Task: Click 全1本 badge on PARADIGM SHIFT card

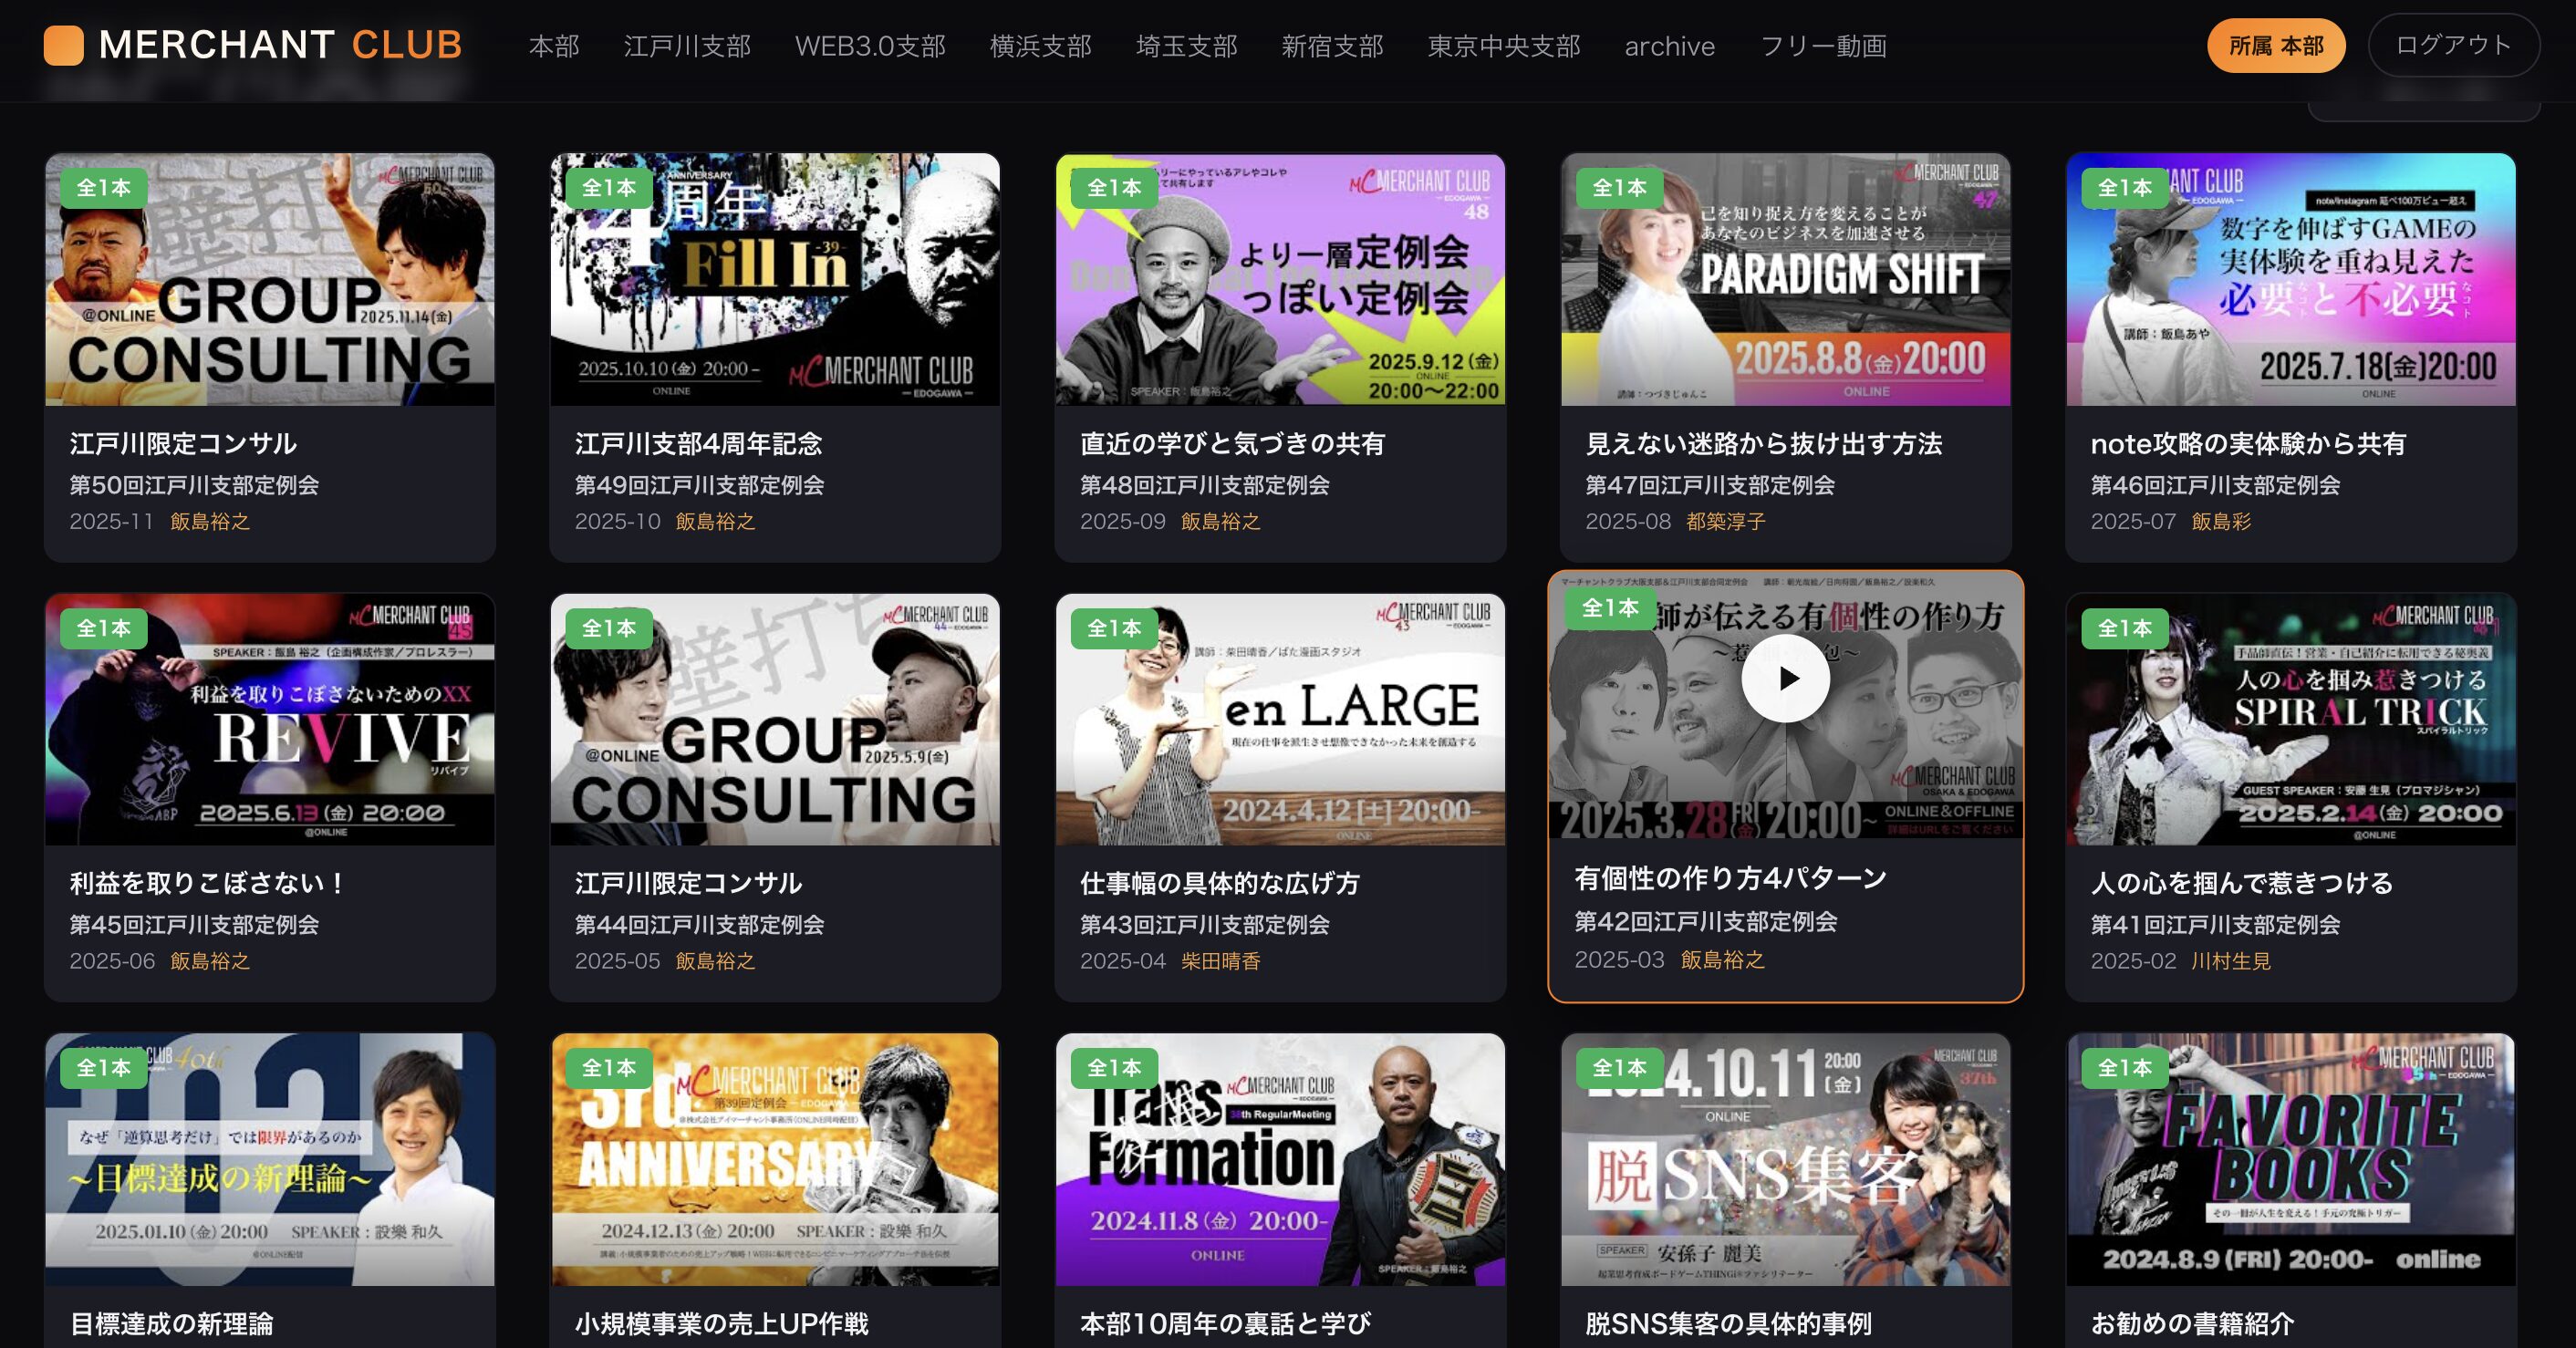Action: pyautogui.click(x=1619, y=187)
